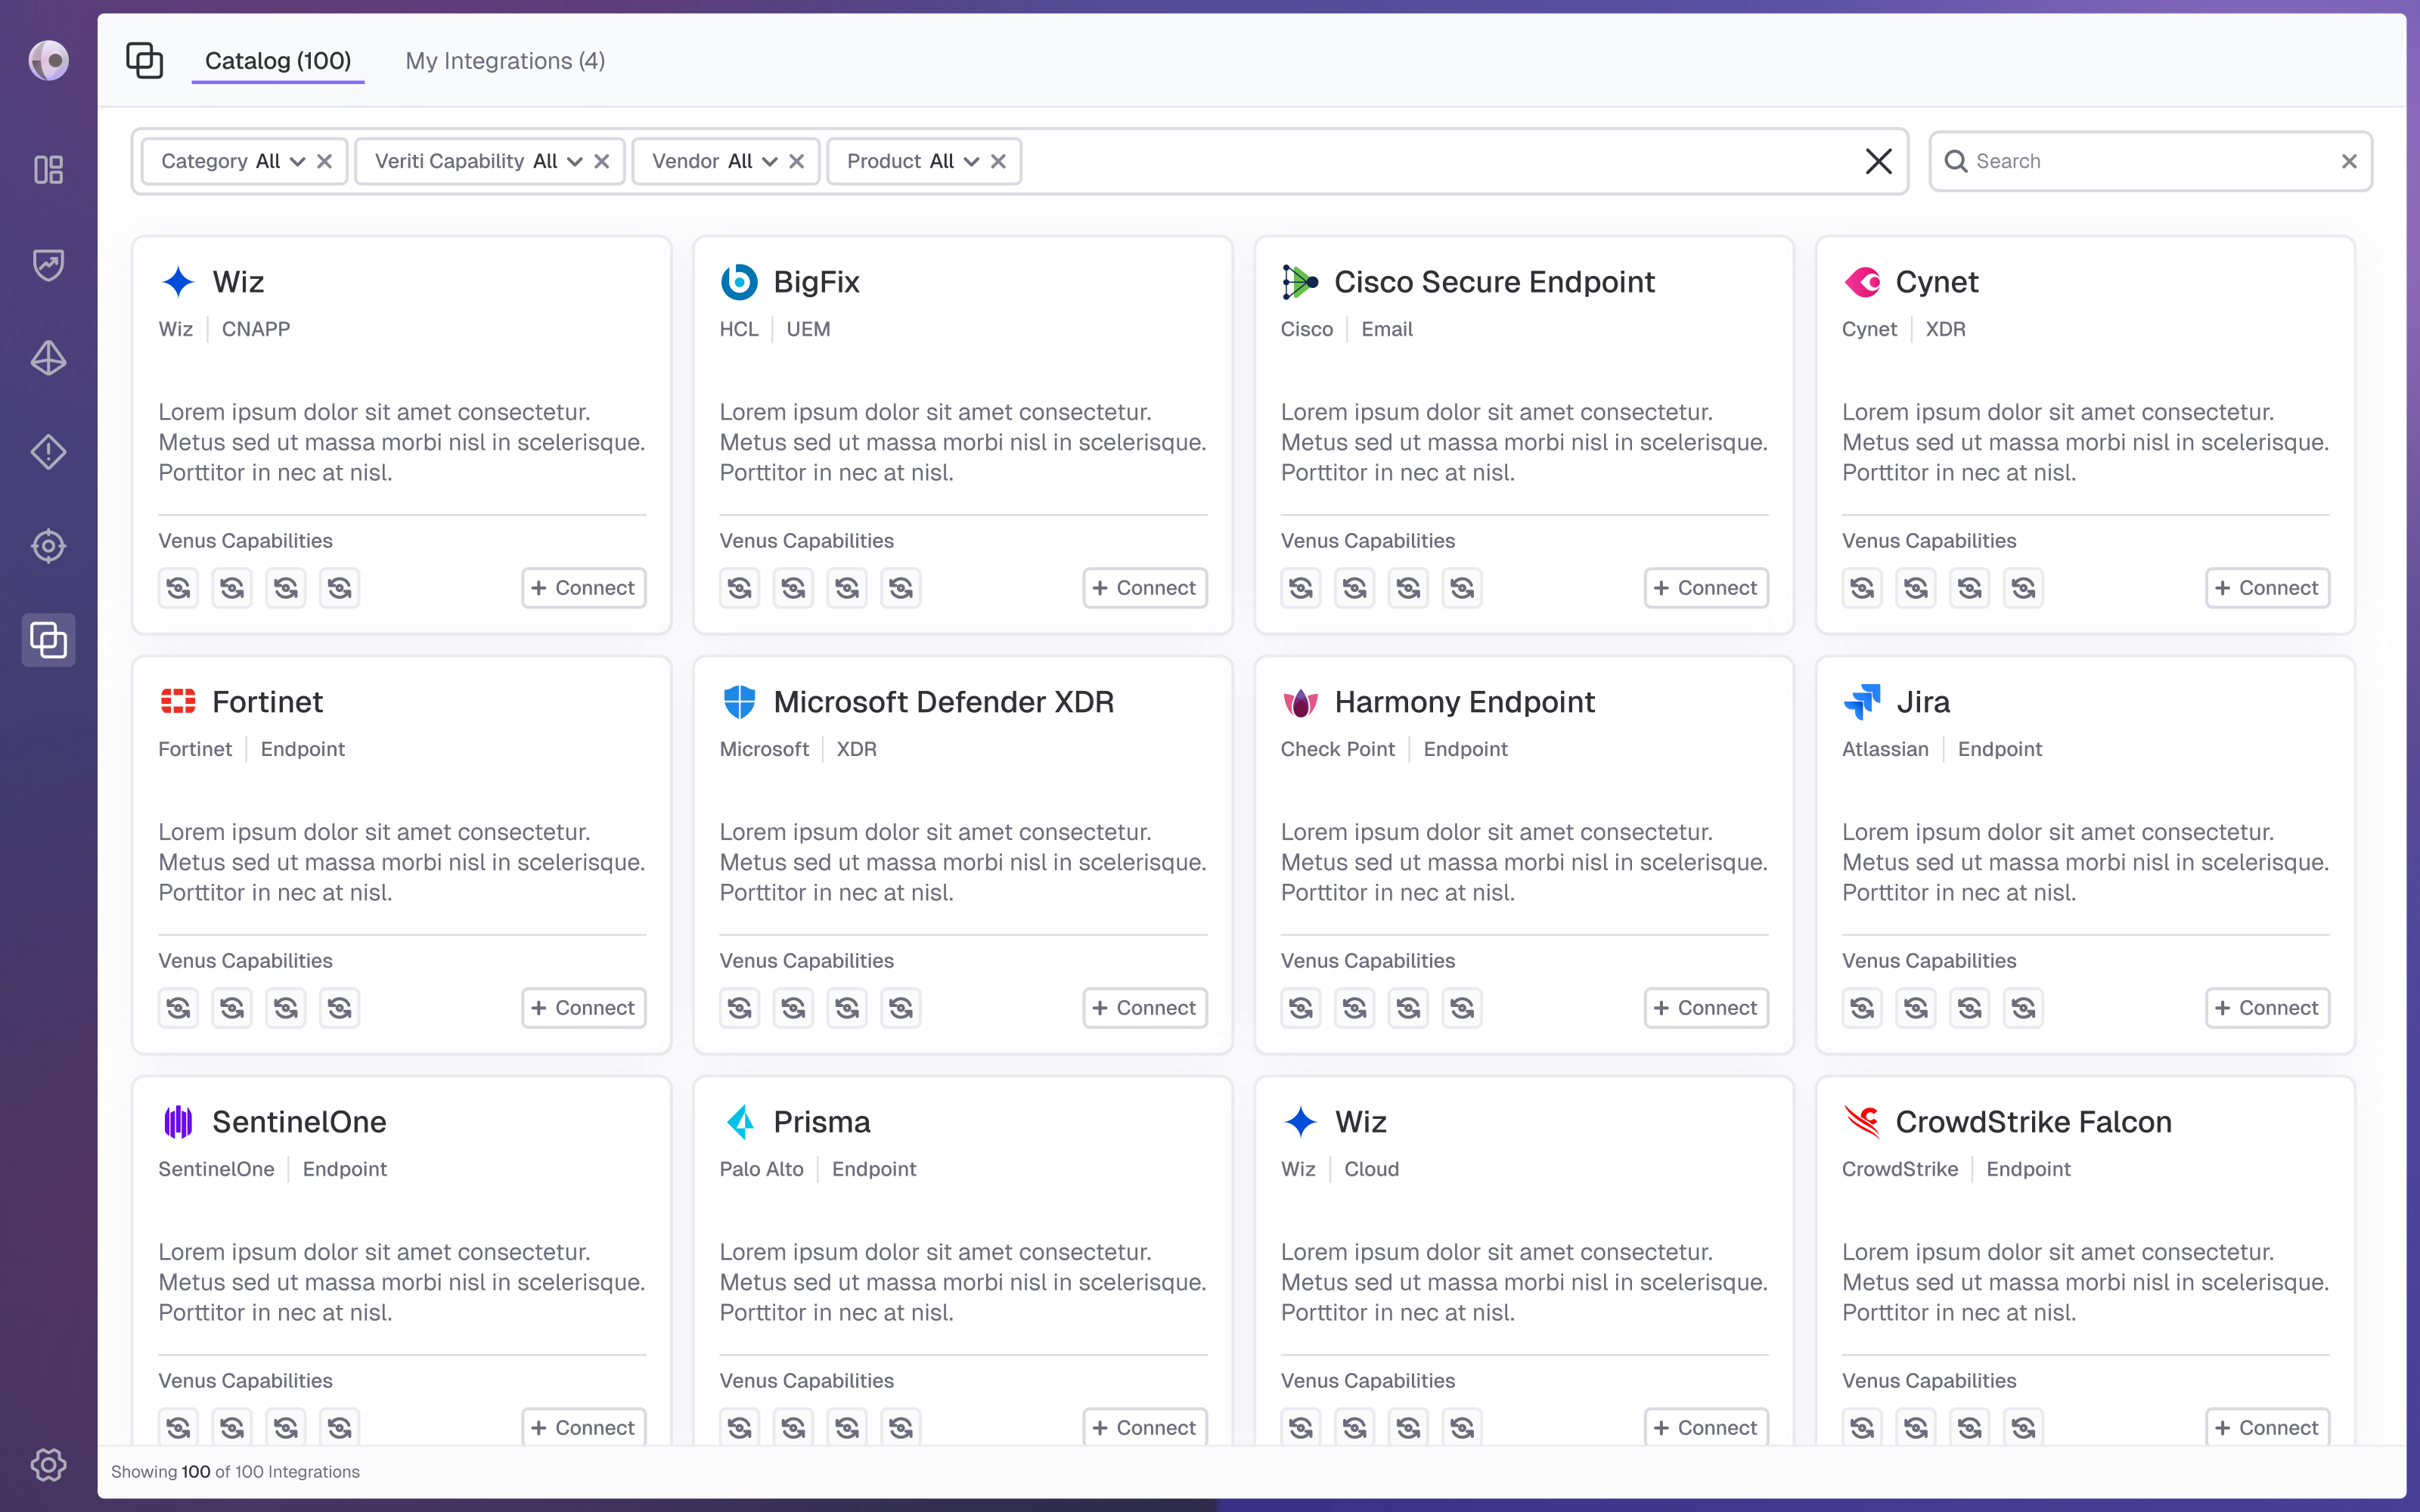Click 'Check Point' vendor label

tap(1337, 749)
